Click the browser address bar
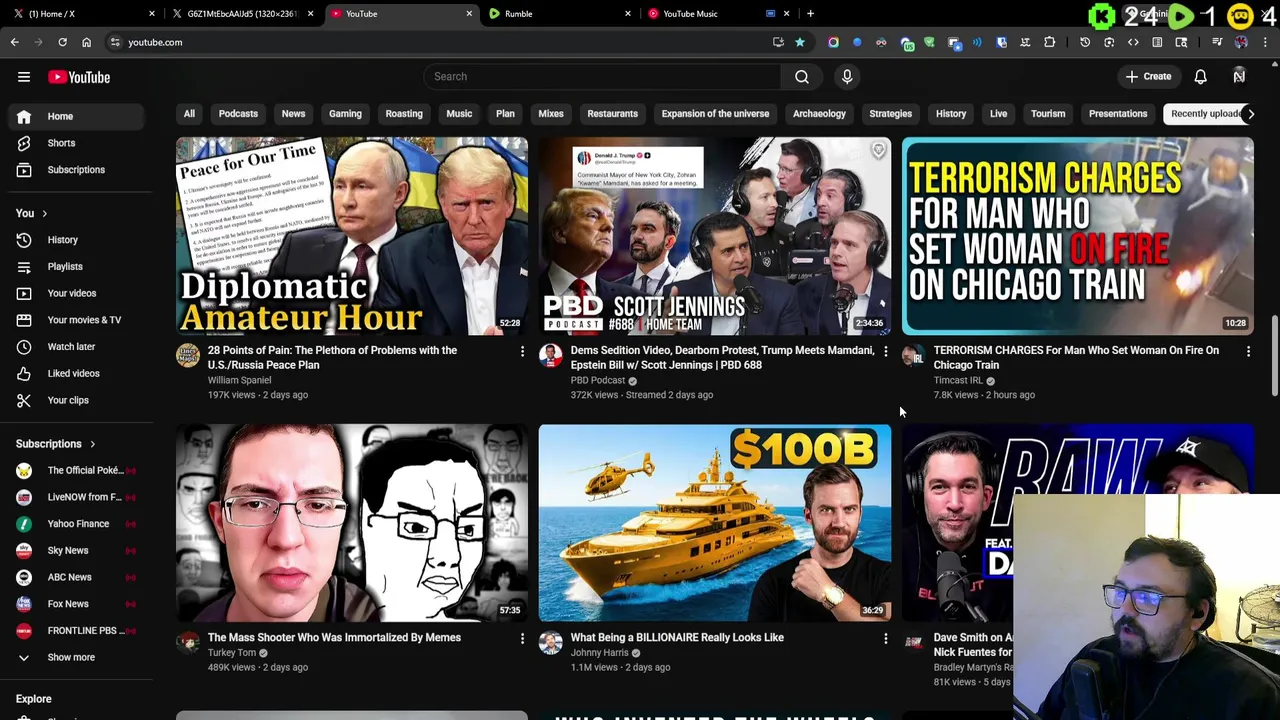 tap(440, 42)
